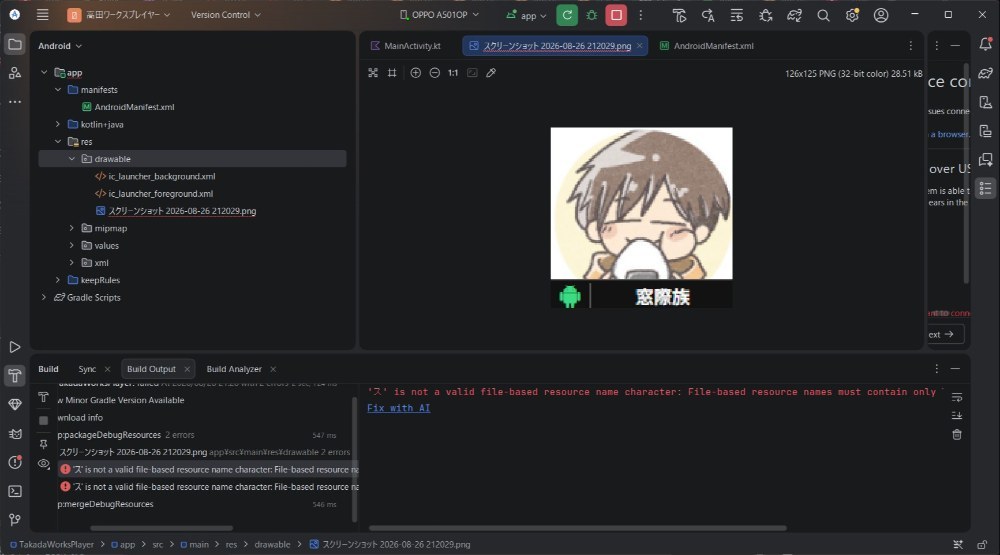Open Resource Manager in left sidebar
This screenshot has width=1000, height=555.
[15, 73]
